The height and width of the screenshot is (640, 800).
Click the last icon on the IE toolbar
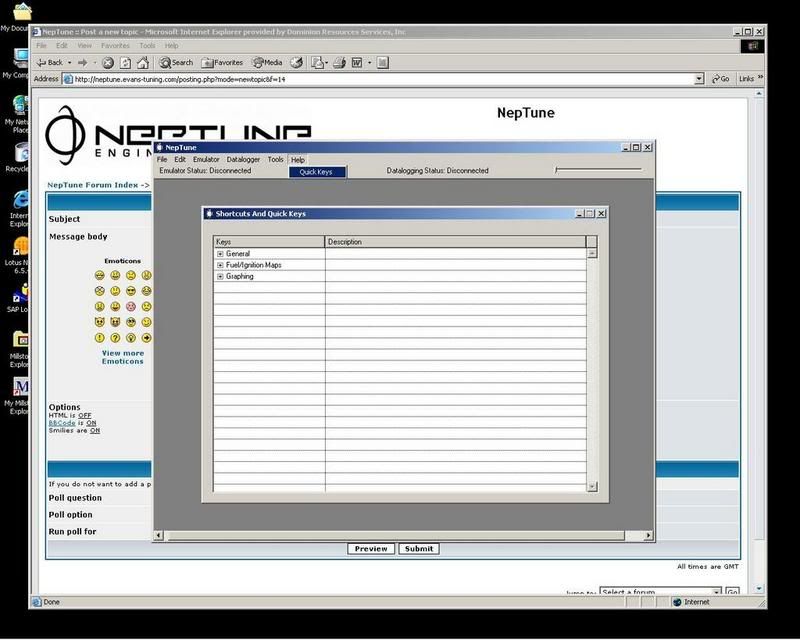tap(383, 63)
